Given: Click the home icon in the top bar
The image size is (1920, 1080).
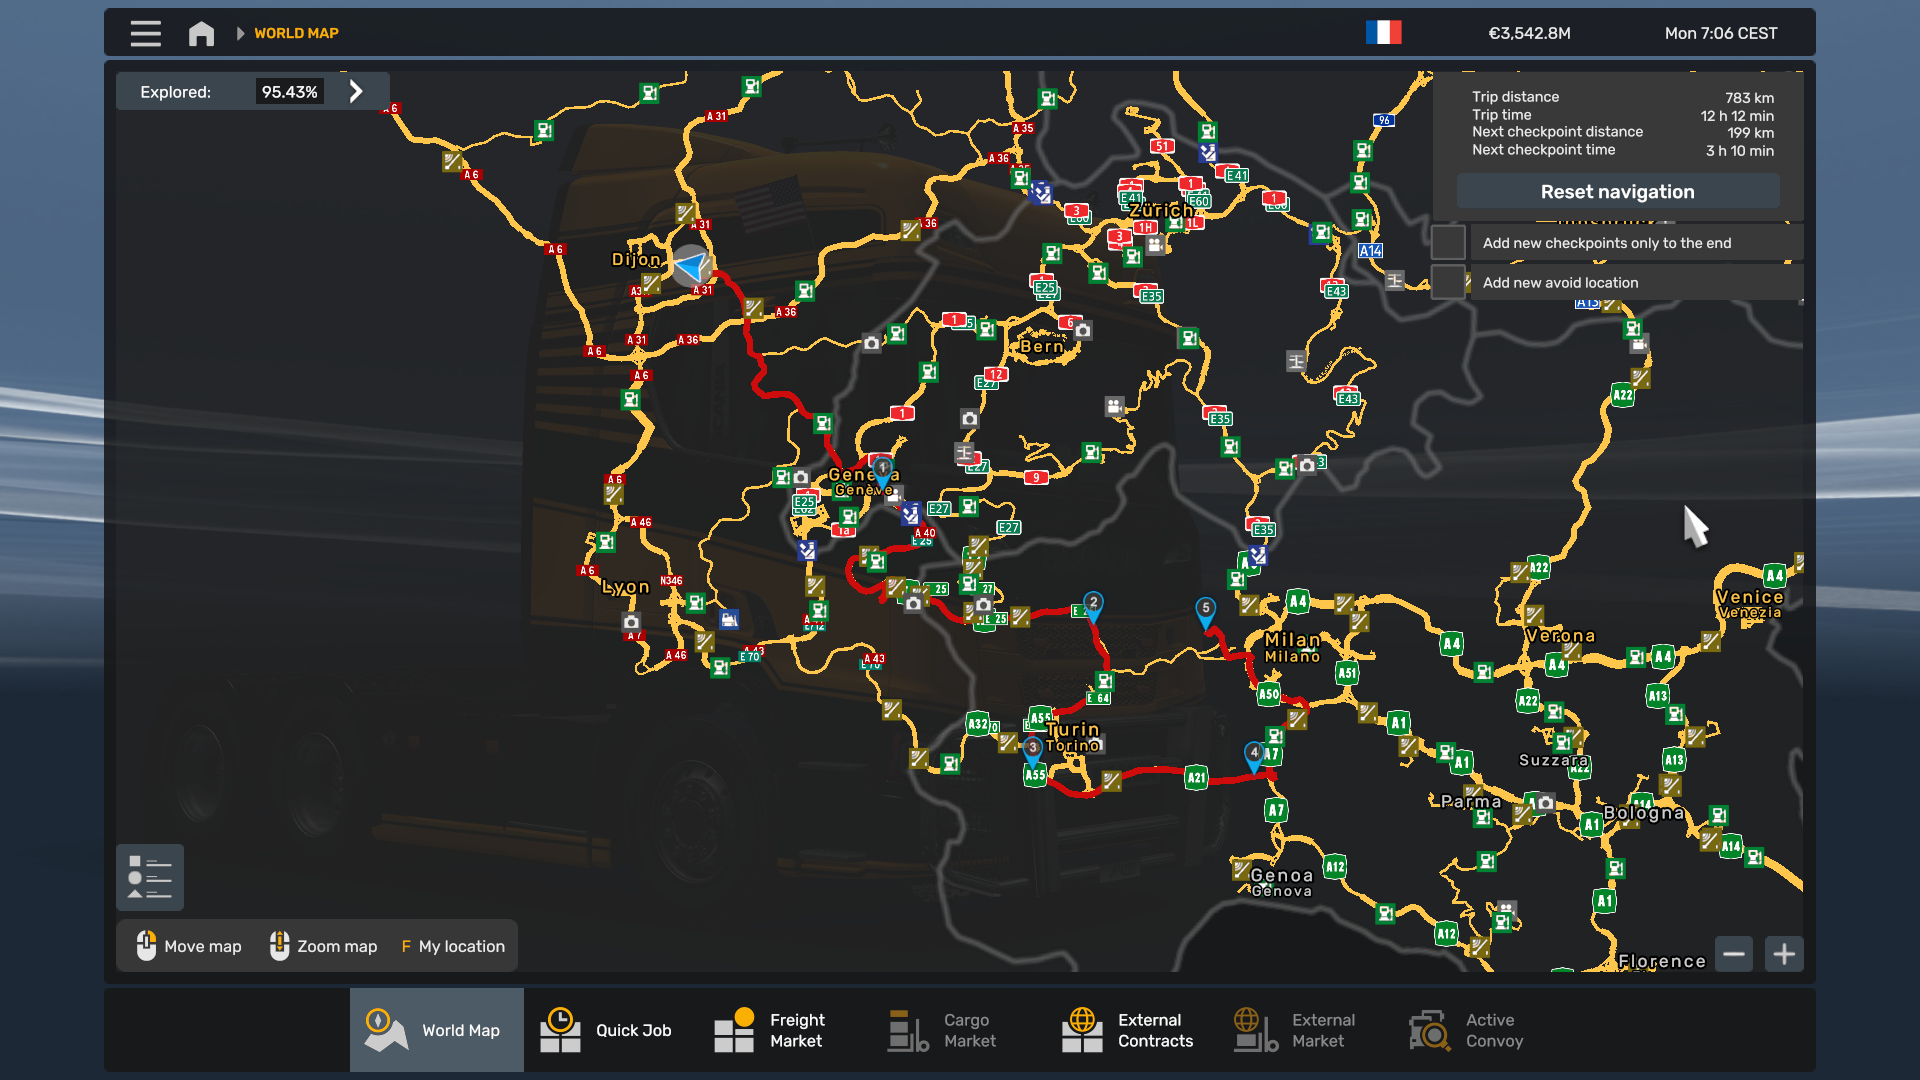Looking at the screenshot, I should coord(201,33).
